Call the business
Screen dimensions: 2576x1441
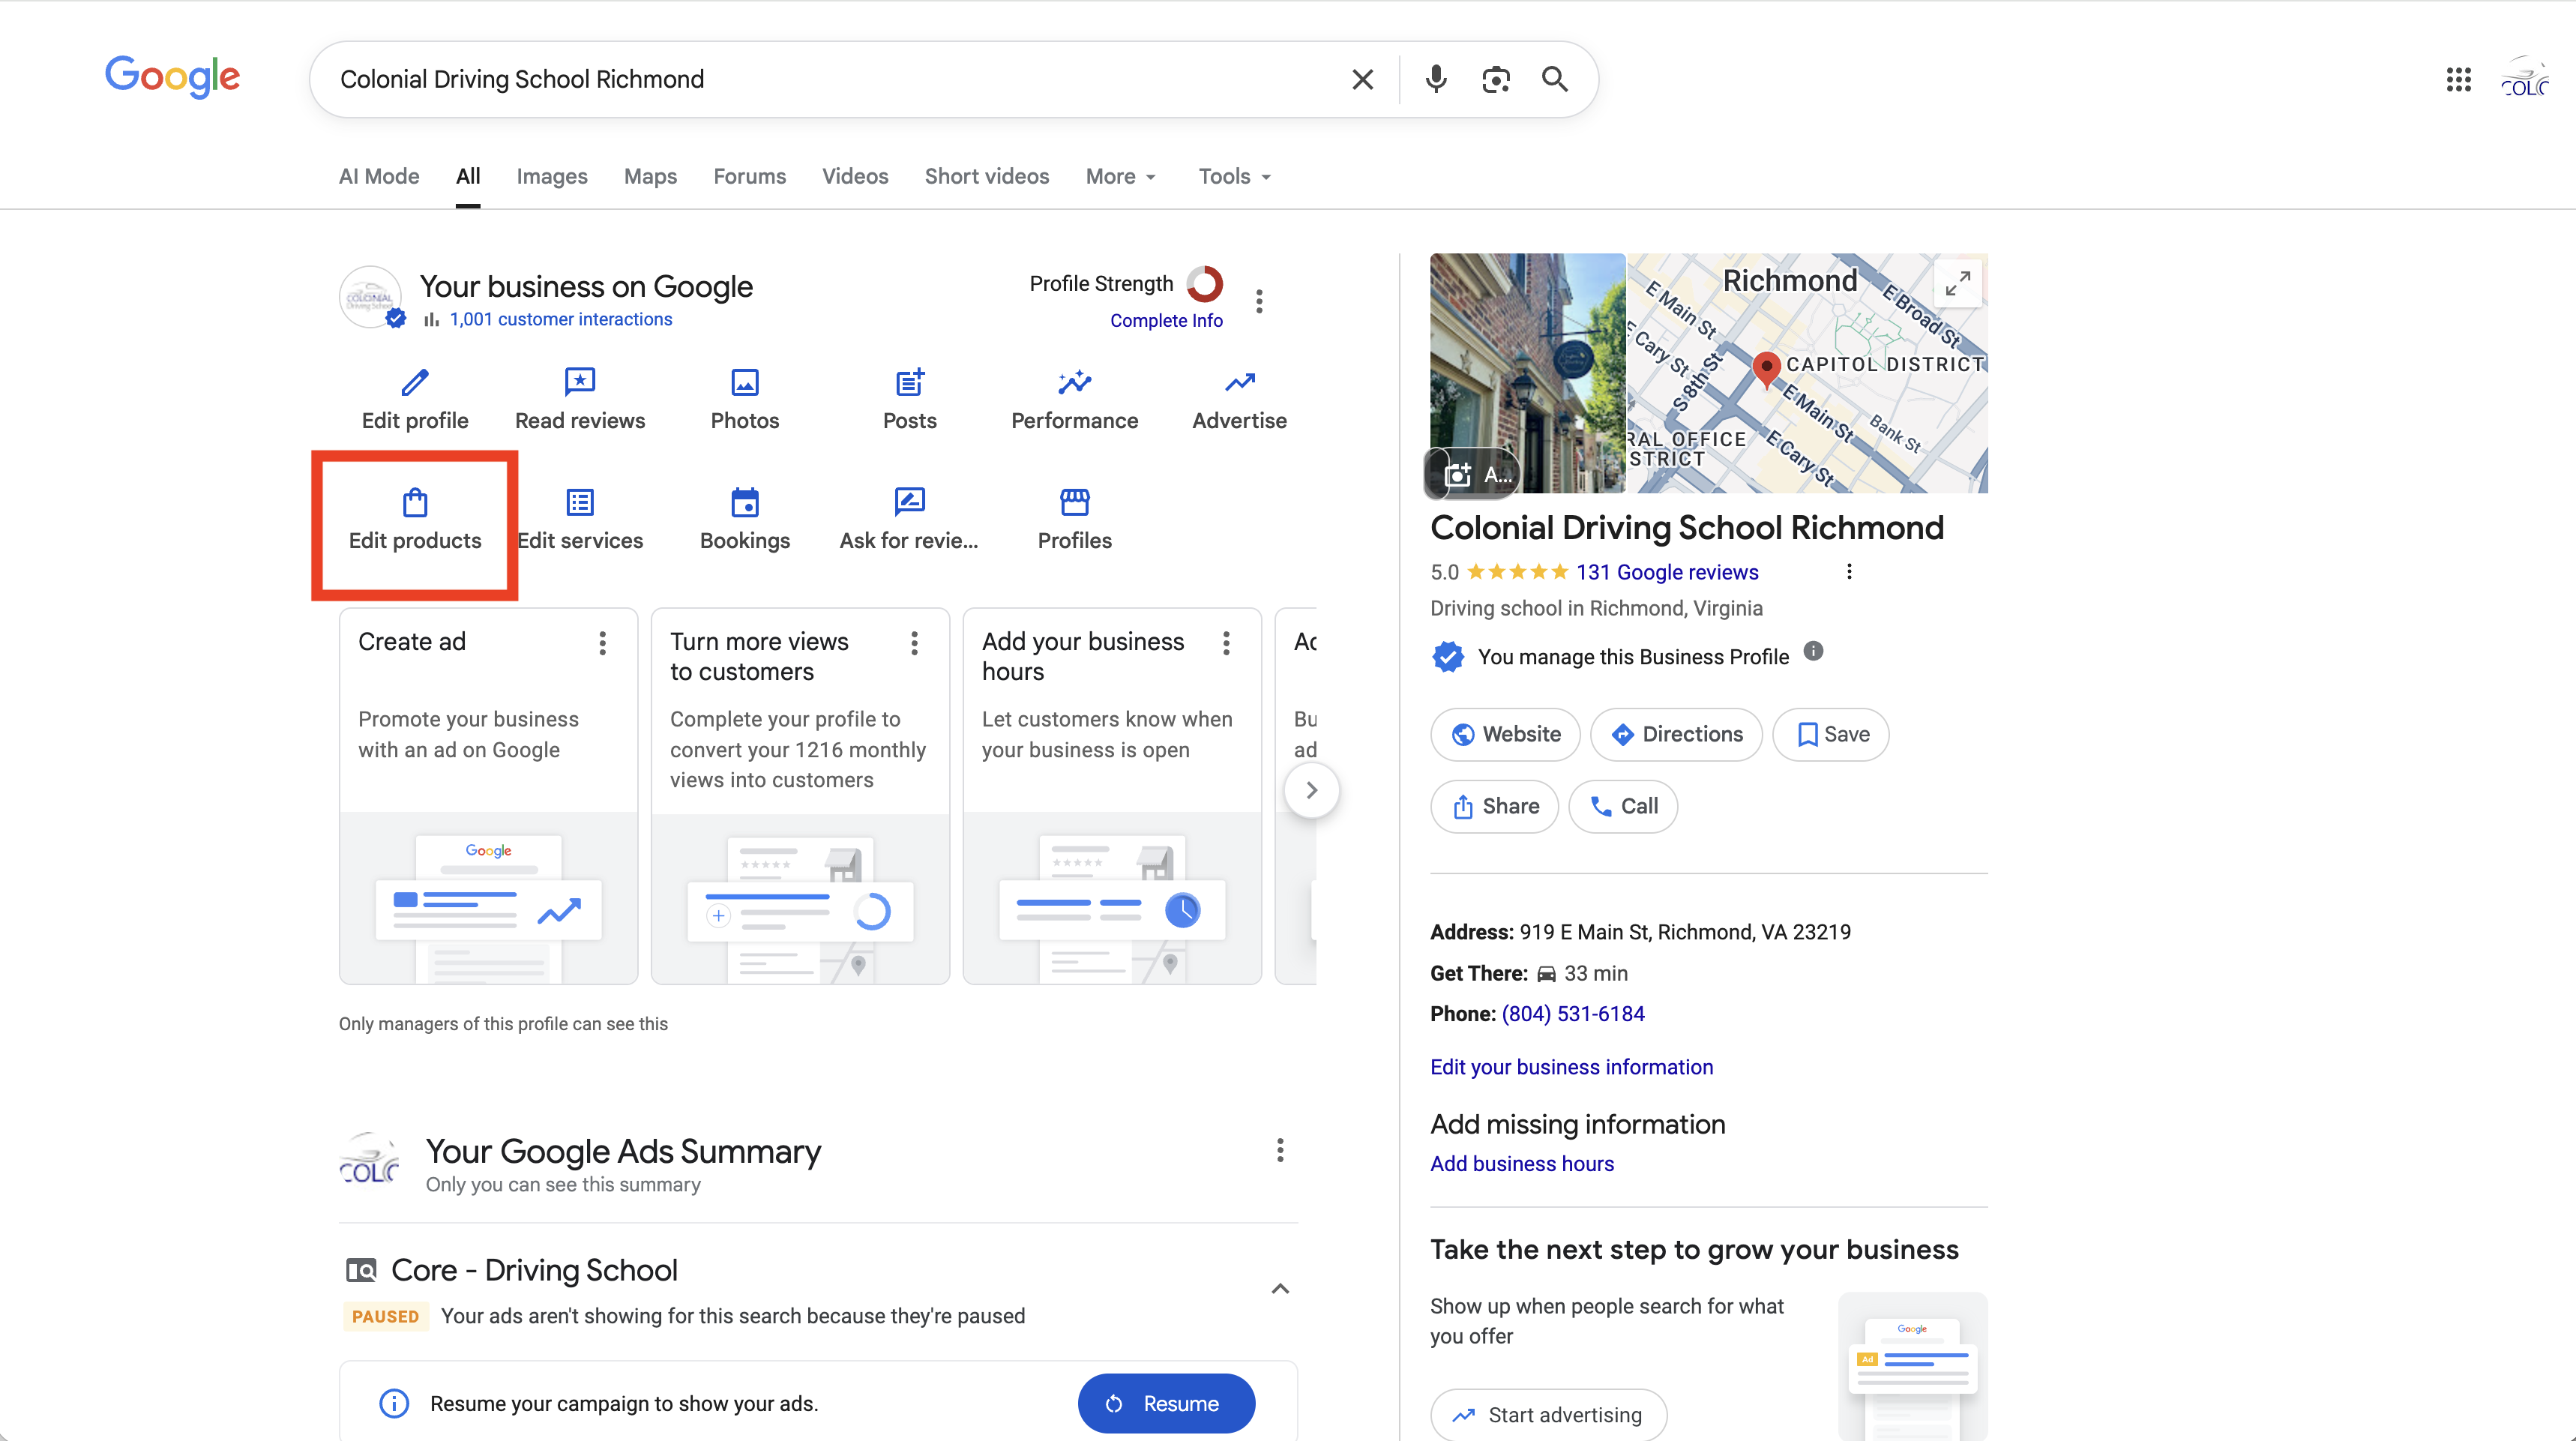coord(1623,806)
